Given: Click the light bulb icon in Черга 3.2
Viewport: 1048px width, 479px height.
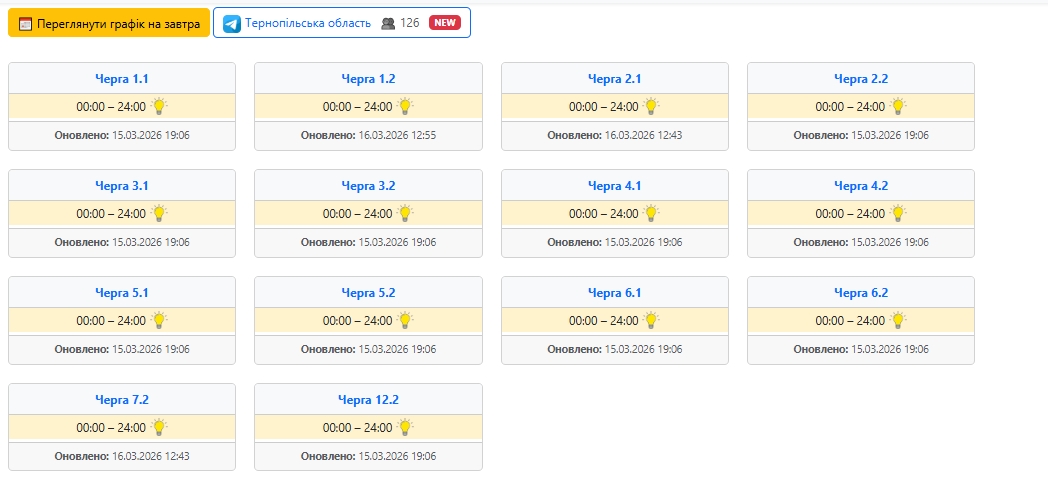Looking at the screenshot, I should coord(405,213).
